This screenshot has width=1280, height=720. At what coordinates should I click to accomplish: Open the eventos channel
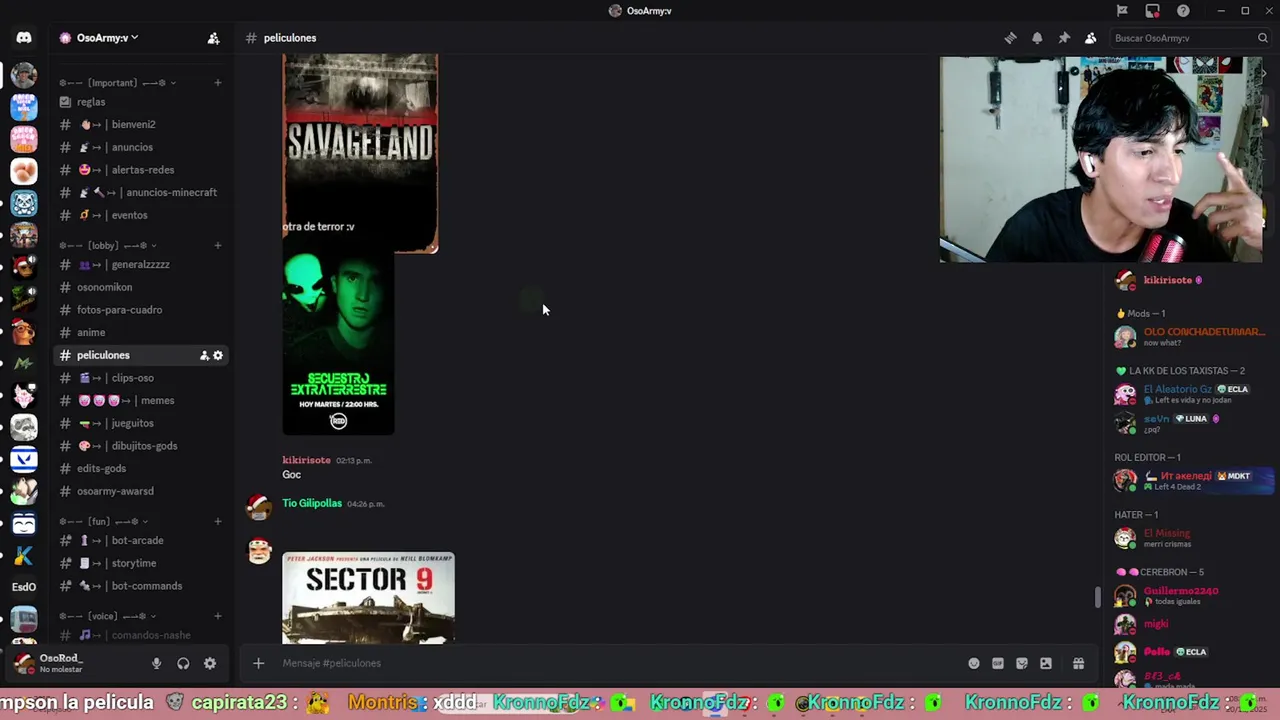click(140, 215)
